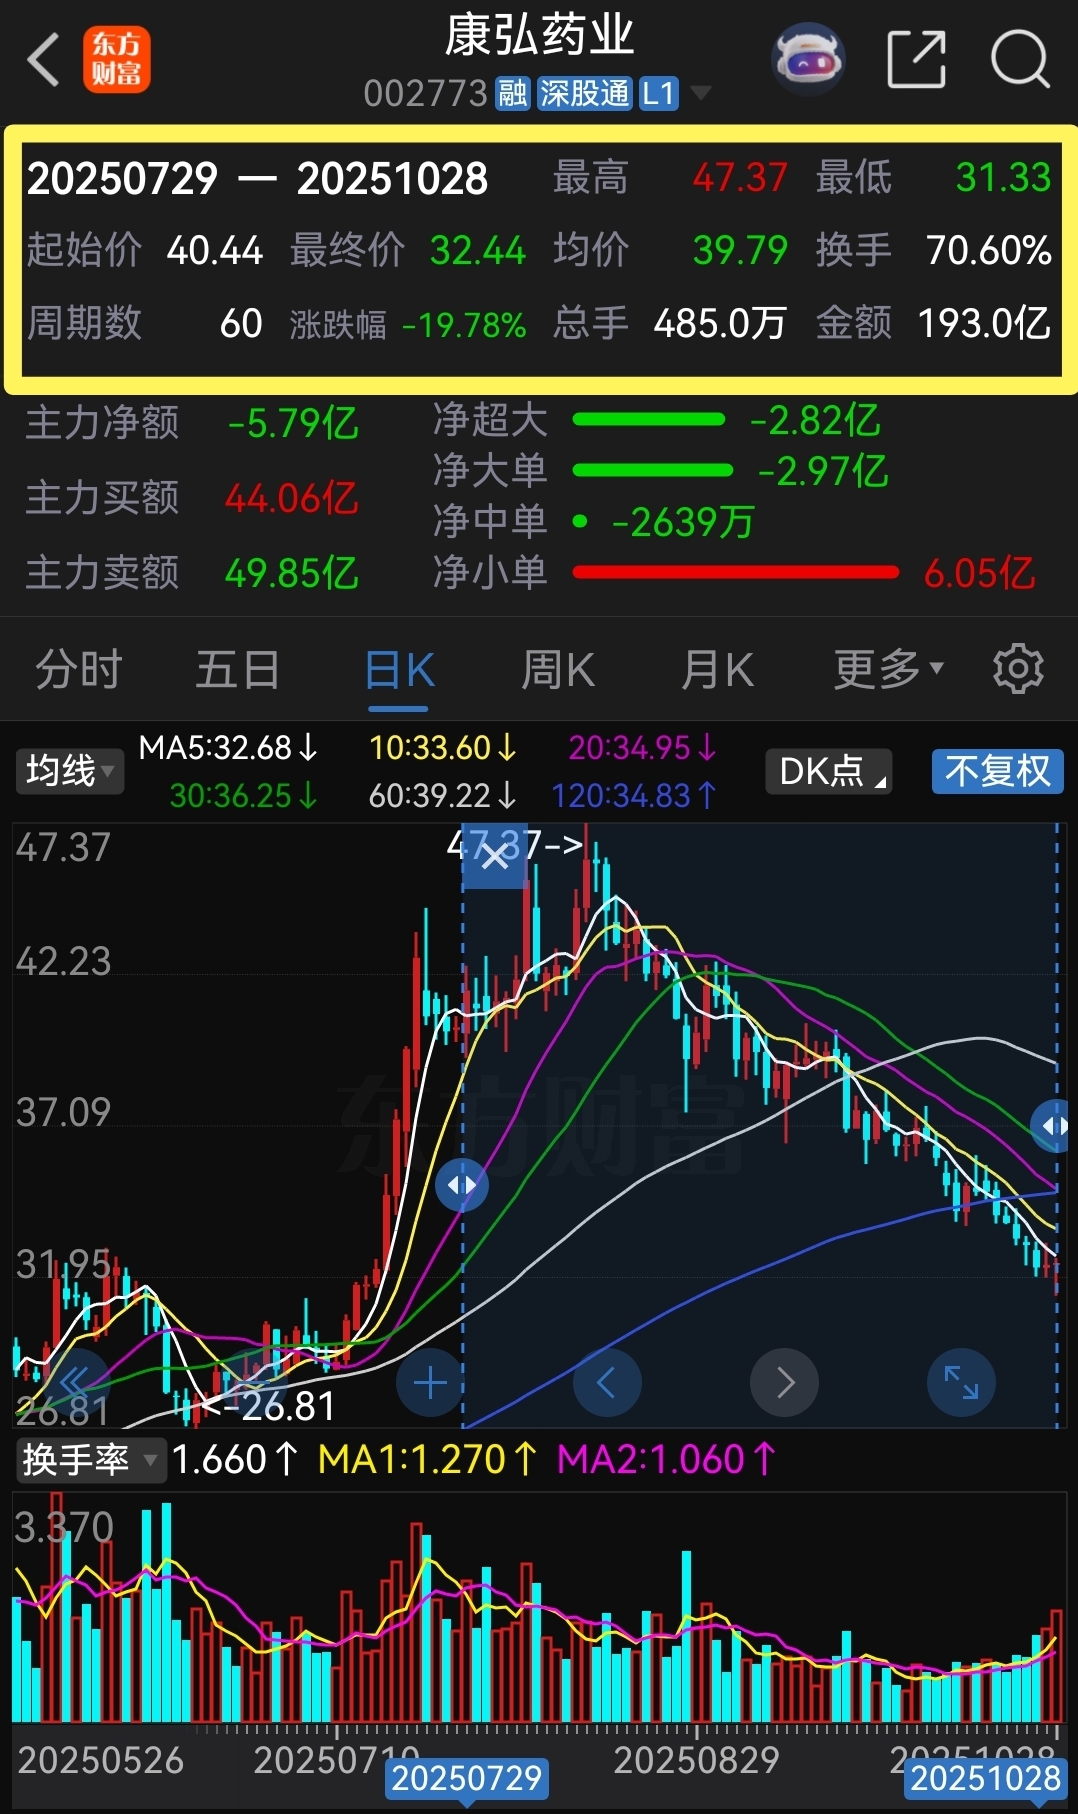Tap the 最低 value 31.33
The width and height of the screenshot is (1078, 1814).
[1003, 178]
